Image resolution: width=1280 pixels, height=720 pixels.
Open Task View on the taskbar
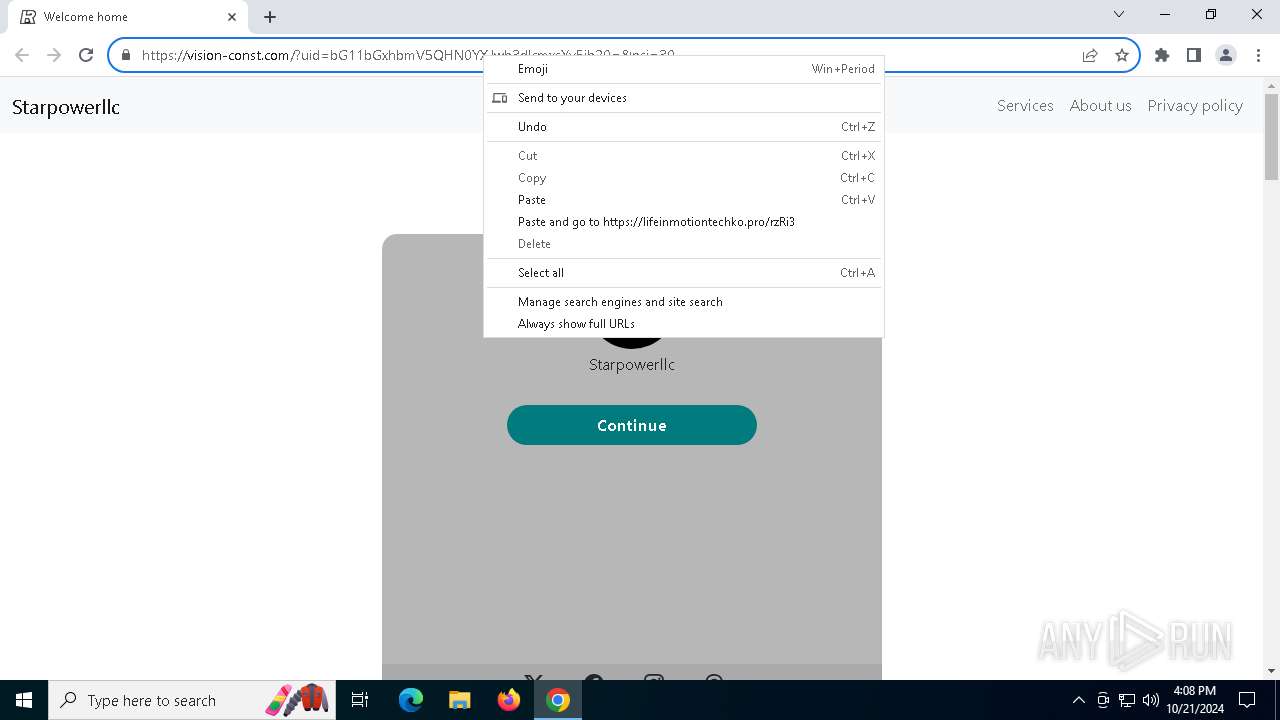click(x=360, y=700)
